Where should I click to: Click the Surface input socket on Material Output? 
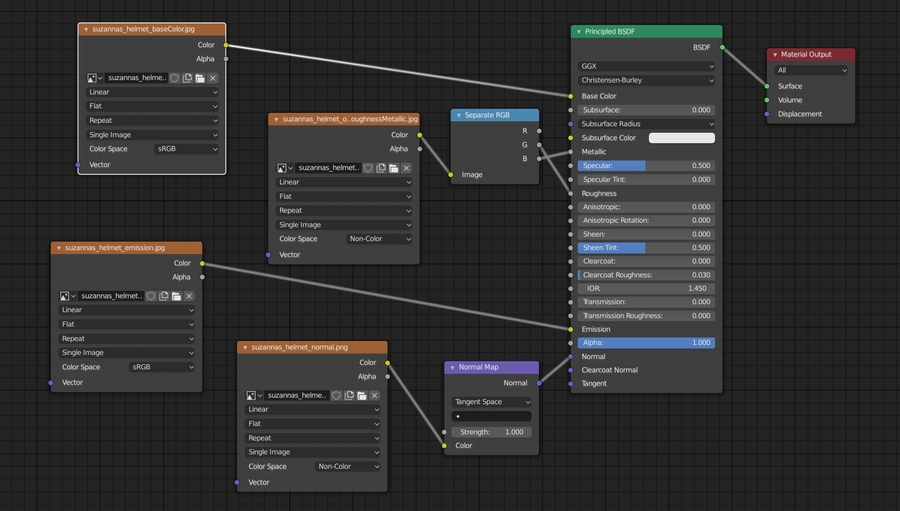[767, 86]
